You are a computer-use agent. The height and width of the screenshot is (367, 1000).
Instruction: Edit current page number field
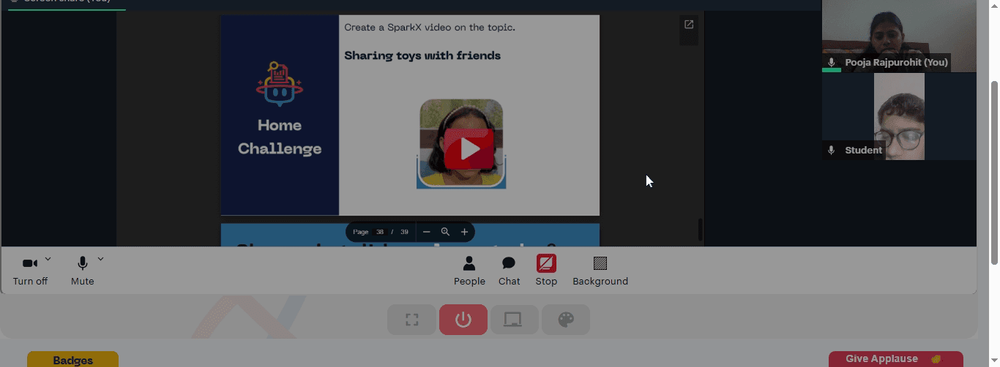379,232
